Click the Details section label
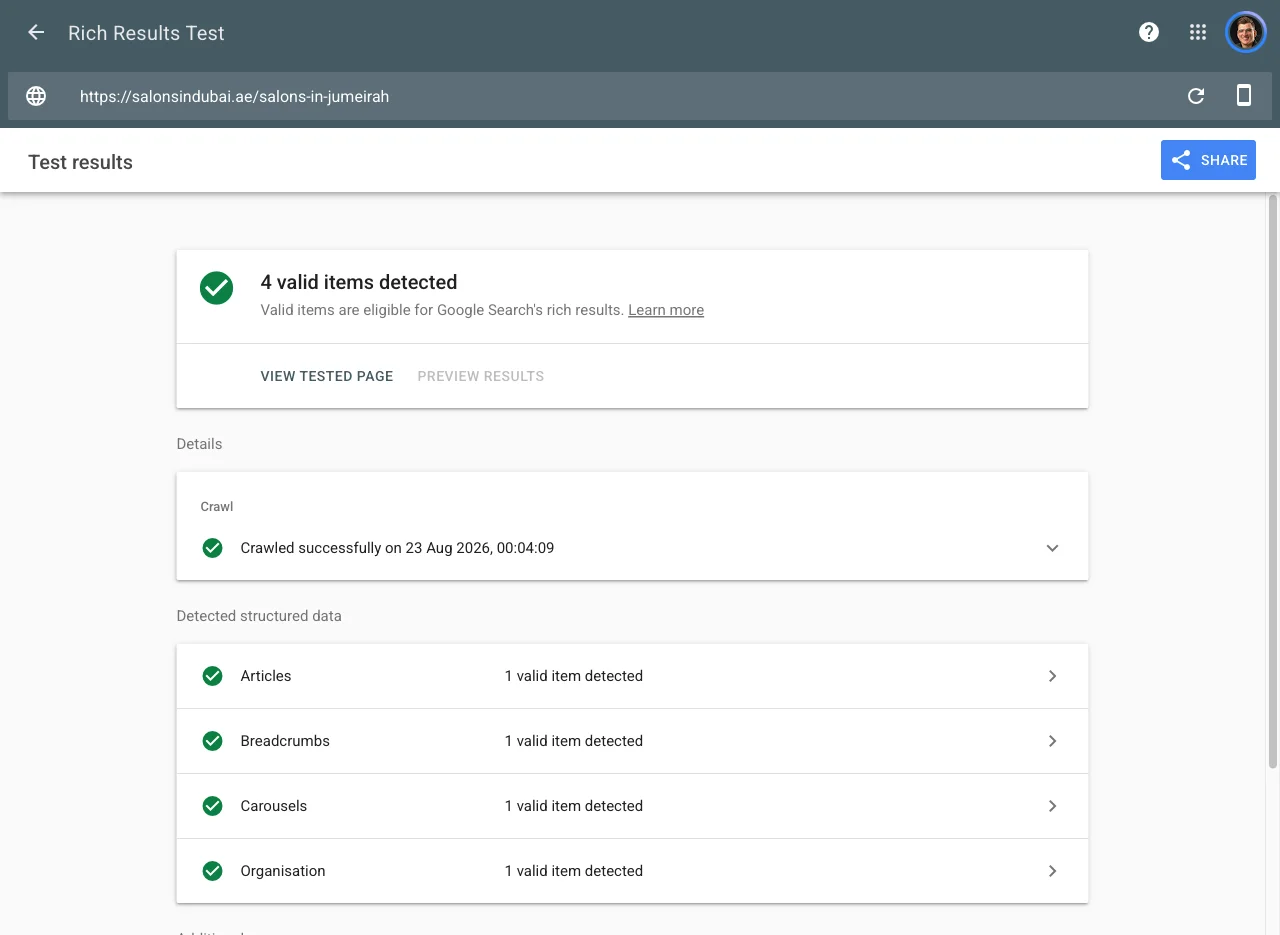This screenshot has height=935, width=1280. [x=199, y=444]
